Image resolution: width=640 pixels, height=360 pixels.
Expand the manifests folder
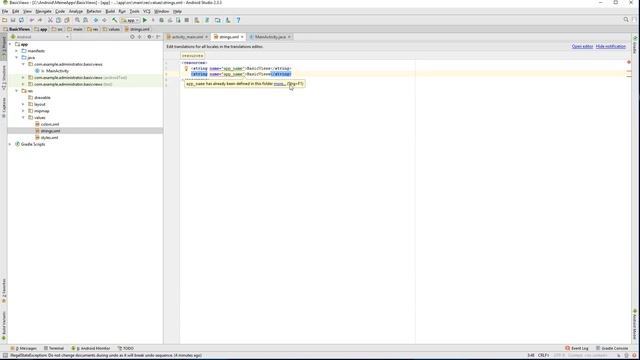[x=17, y=51]
